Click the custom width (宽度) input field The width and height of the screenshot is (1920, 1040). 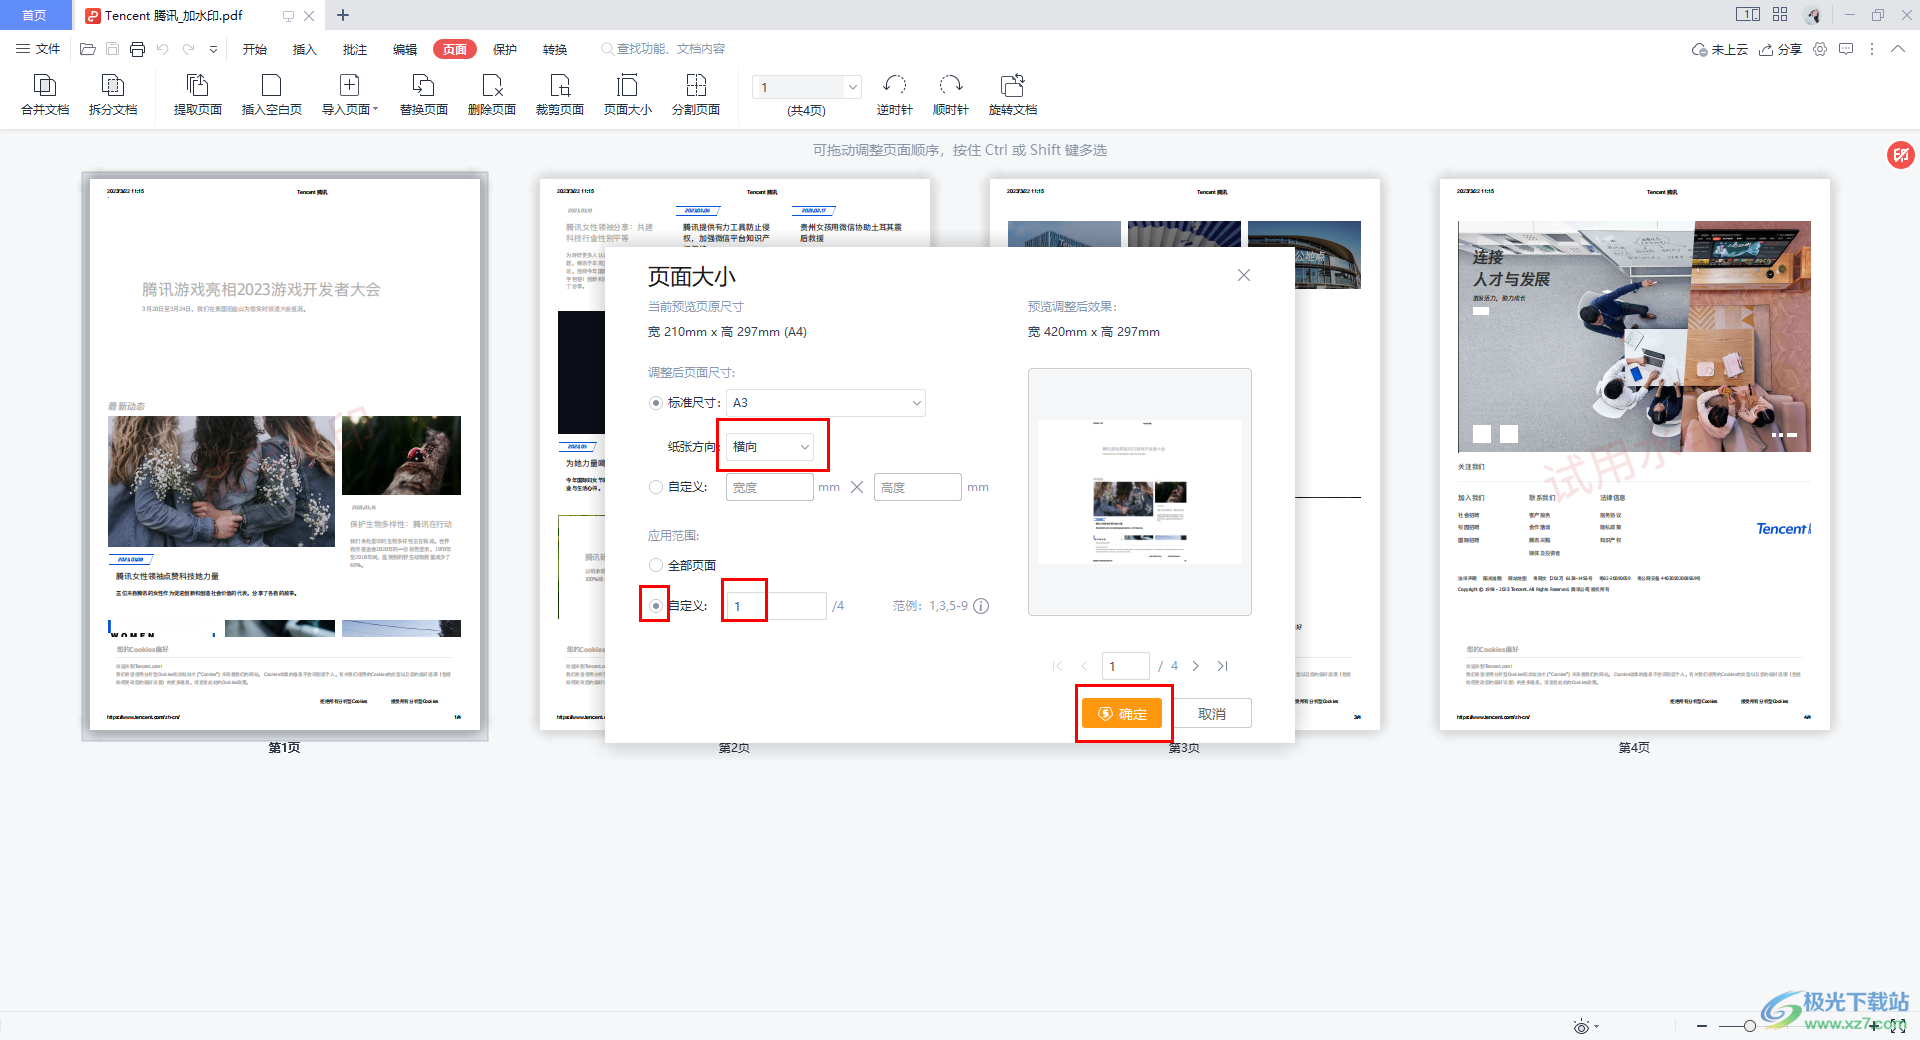click(x=769, y=487)
